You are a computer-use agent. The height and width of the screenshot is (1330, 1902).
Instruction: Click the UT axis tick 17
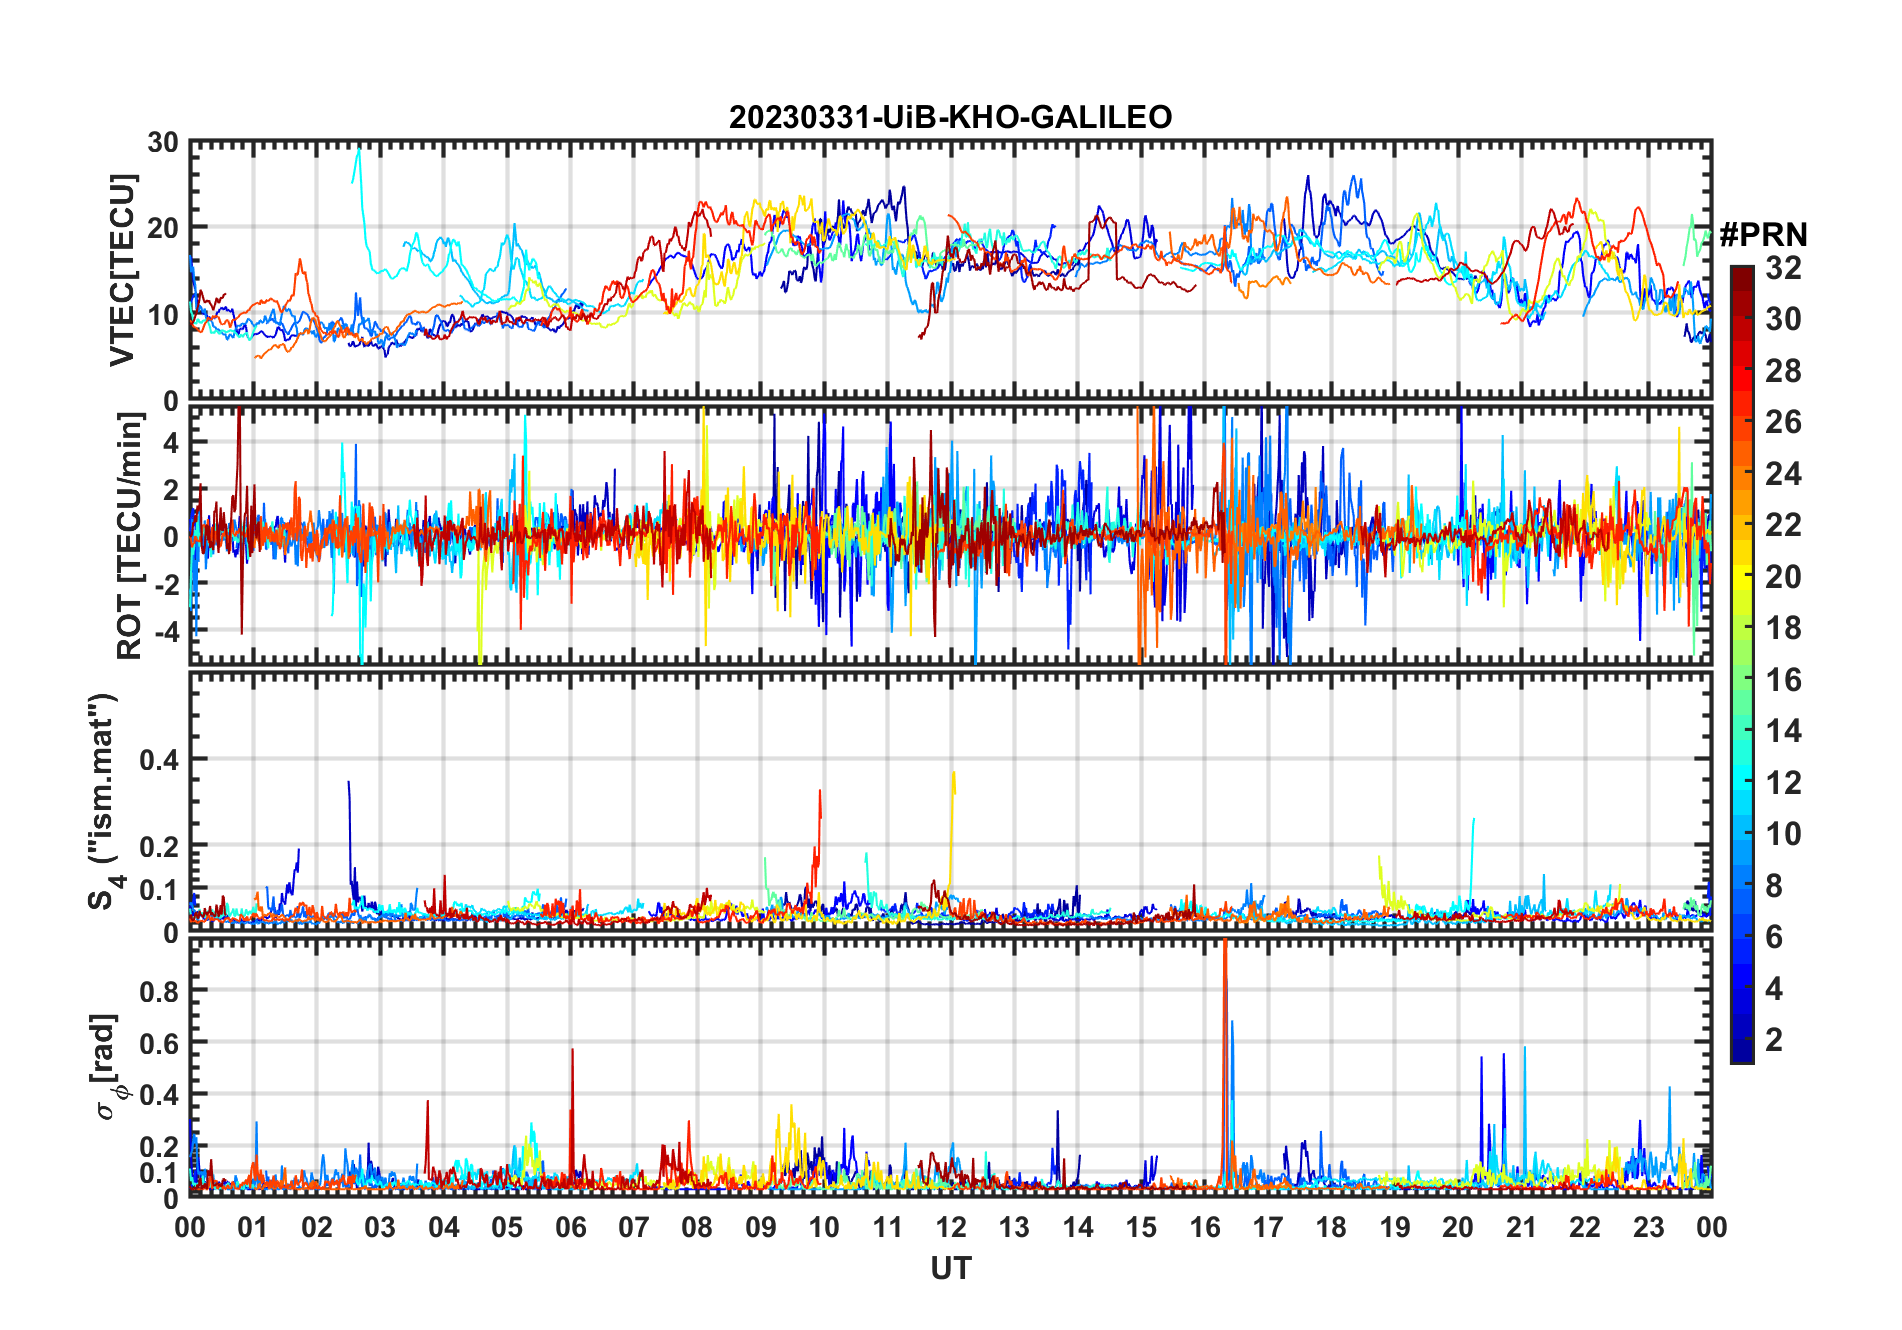[1268, 1227]
